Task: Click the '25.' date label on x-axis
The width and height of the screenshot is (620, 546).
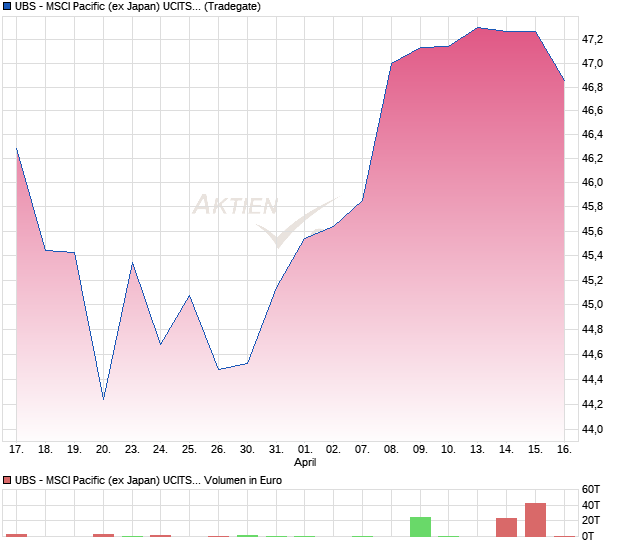Action: point(189,450)
